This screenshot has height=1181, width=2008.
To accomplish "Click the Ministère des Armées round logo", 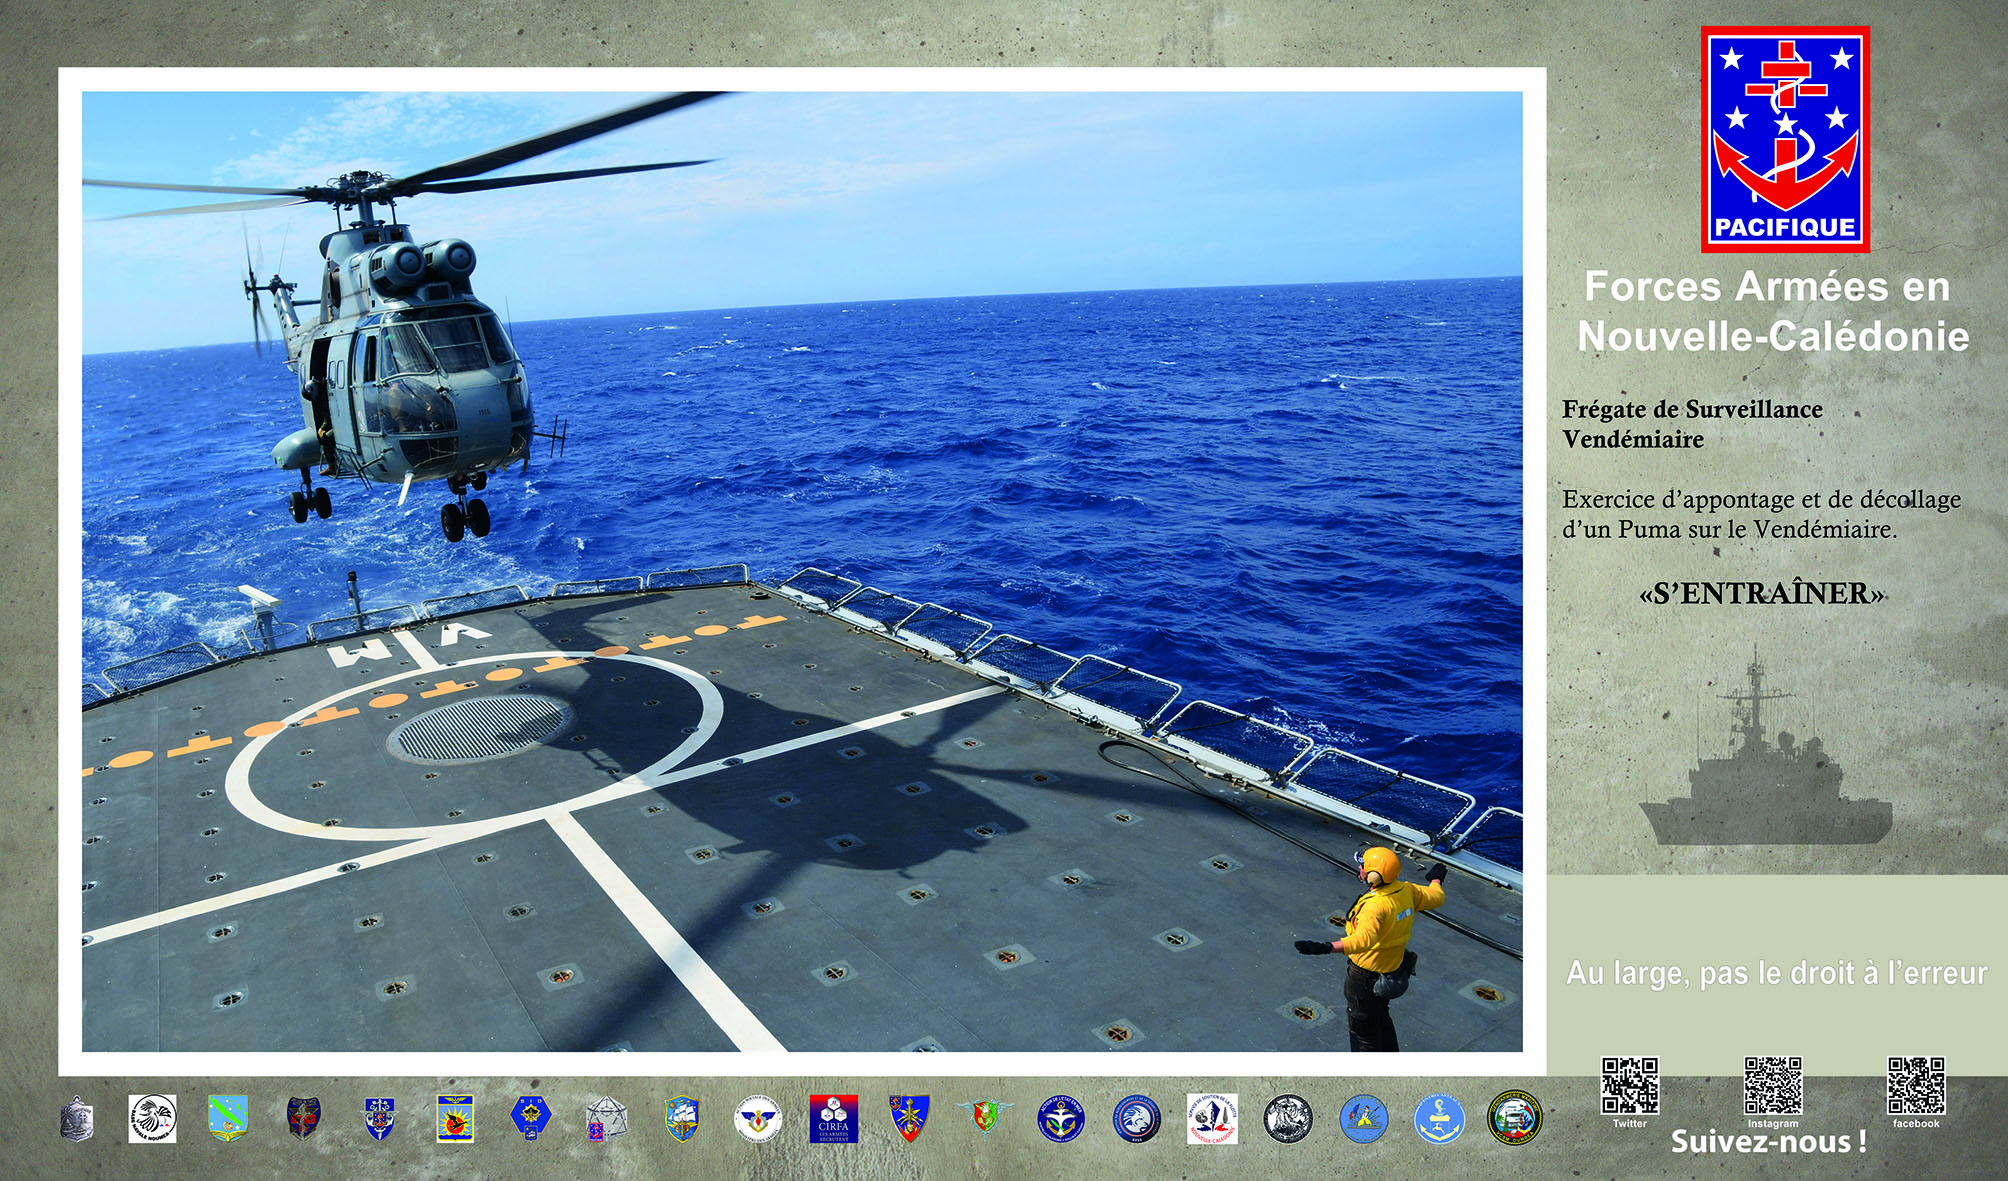I will click(x=758, y=1118).
